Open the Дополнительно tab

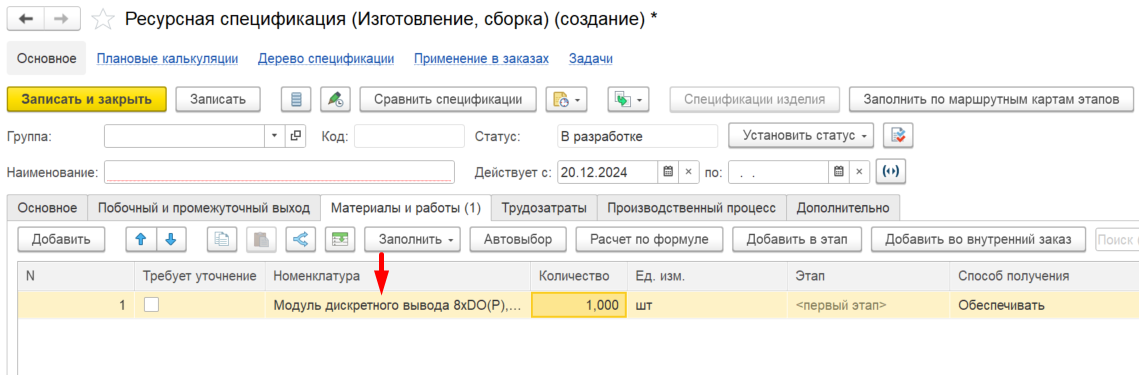click(843, 208)
